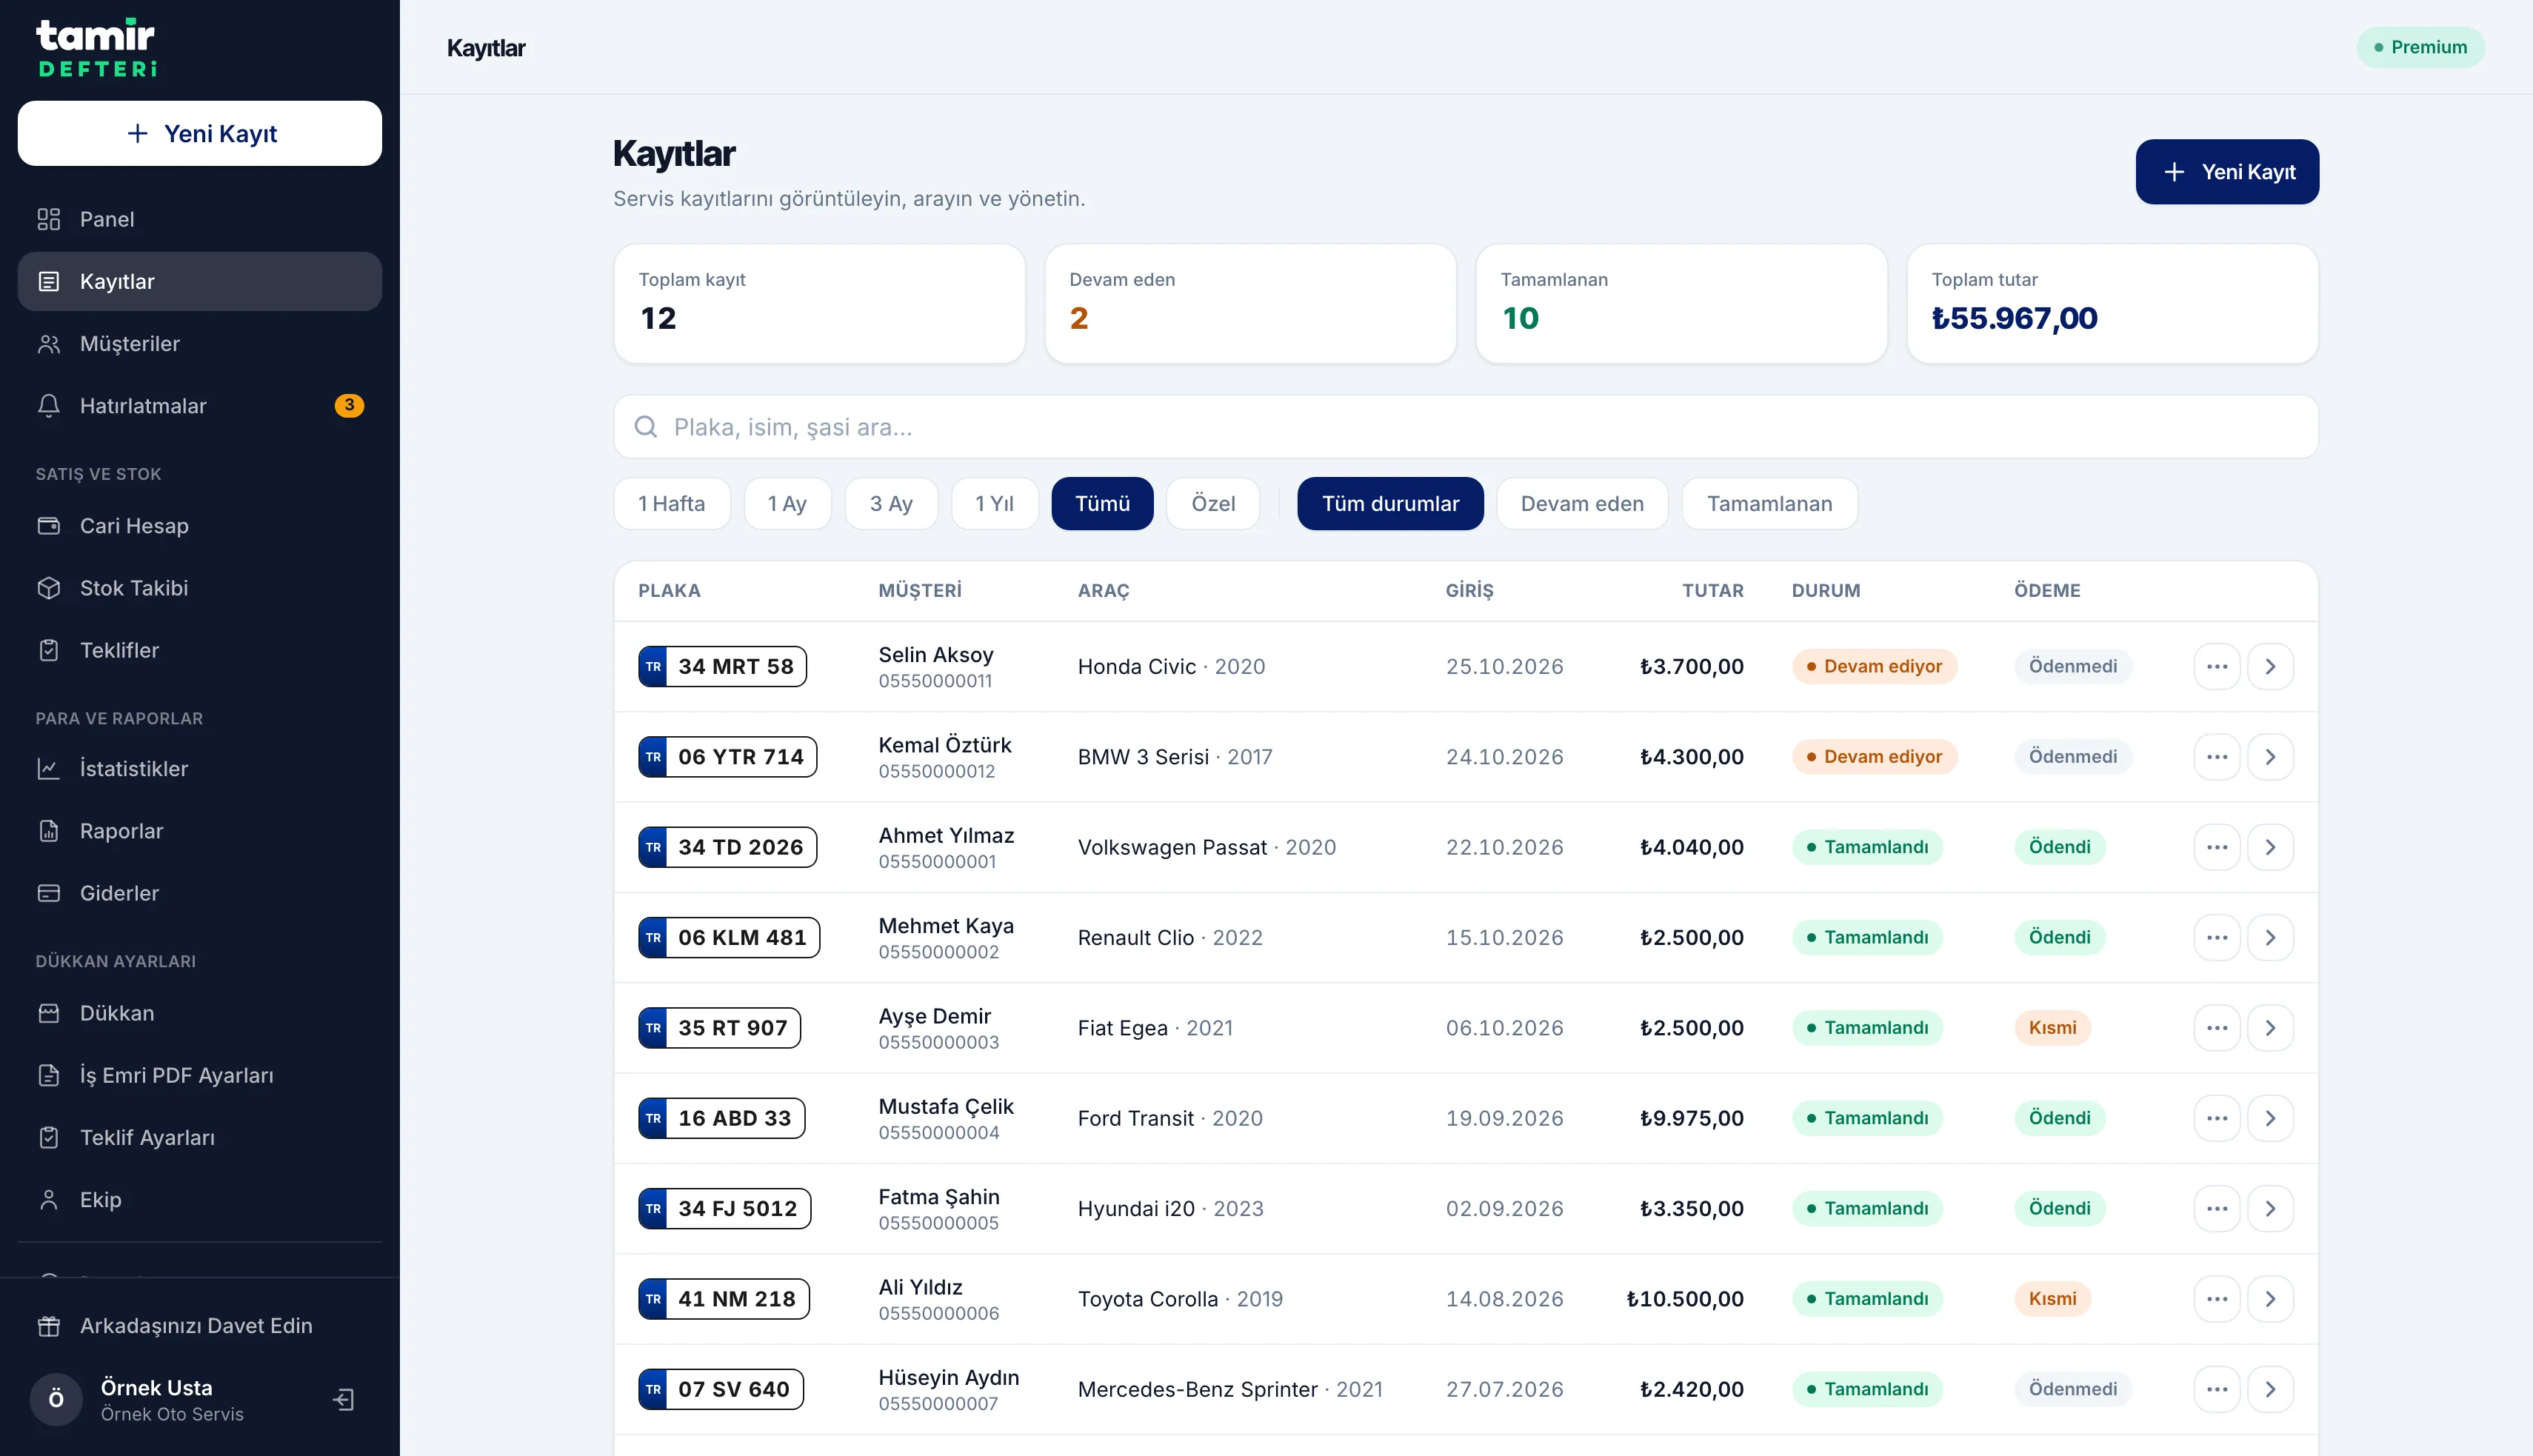This screenshot has height=1456, width=2533.
Task: Select the 1 Ay date filter
Action: [787, 504]
